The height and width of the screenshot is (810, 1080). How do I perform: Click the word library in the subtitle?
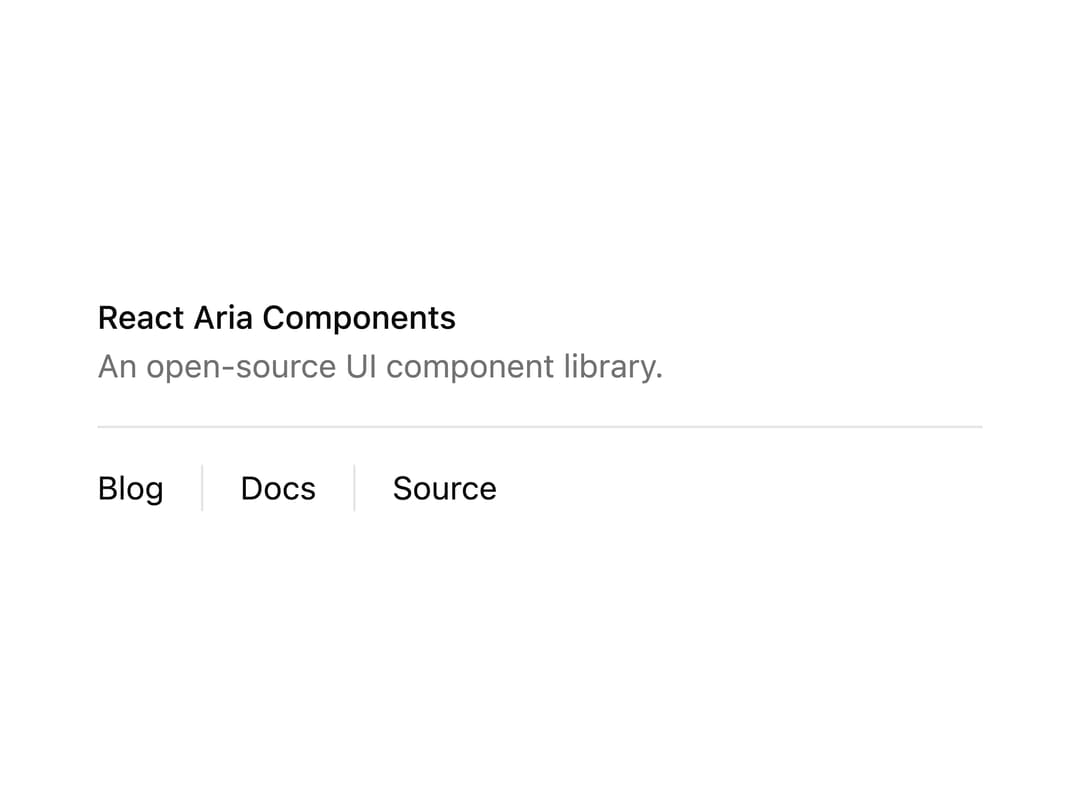613,366
